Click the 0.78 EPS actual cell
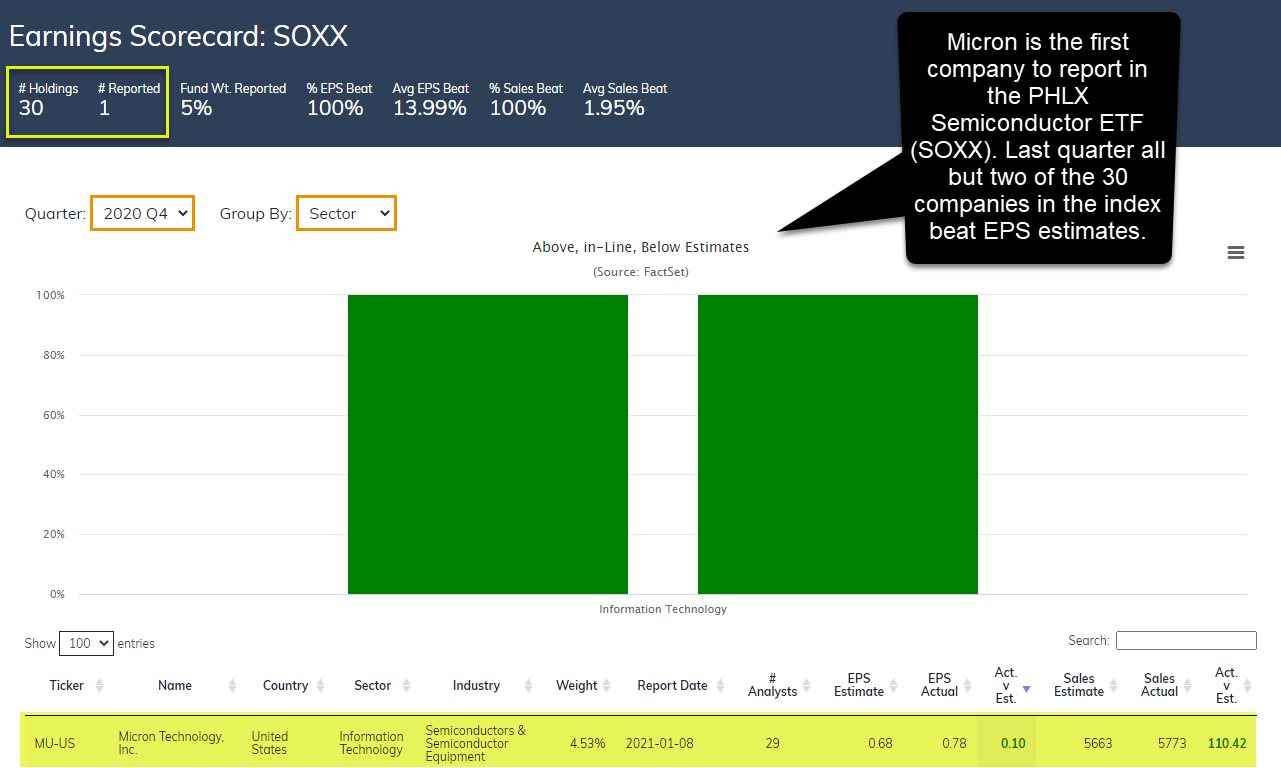The height and width of the screenshot is (768, 1281). (x=954, y=743)
